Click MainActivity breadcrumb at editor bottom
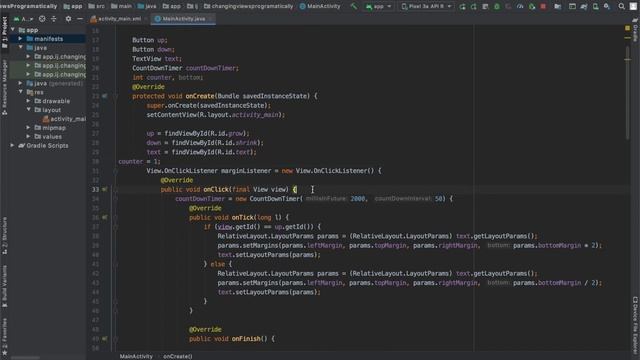 tap(136, 356)
